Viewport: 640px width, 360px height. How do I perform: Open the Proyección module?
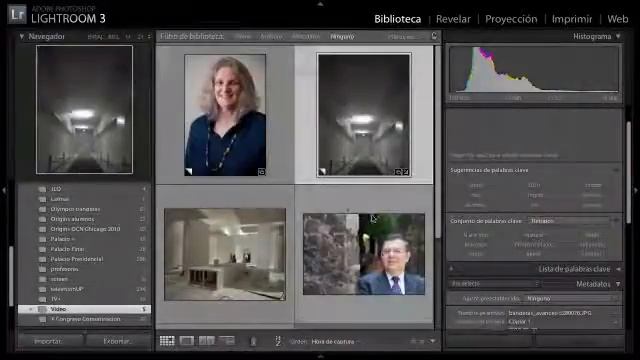511,19
